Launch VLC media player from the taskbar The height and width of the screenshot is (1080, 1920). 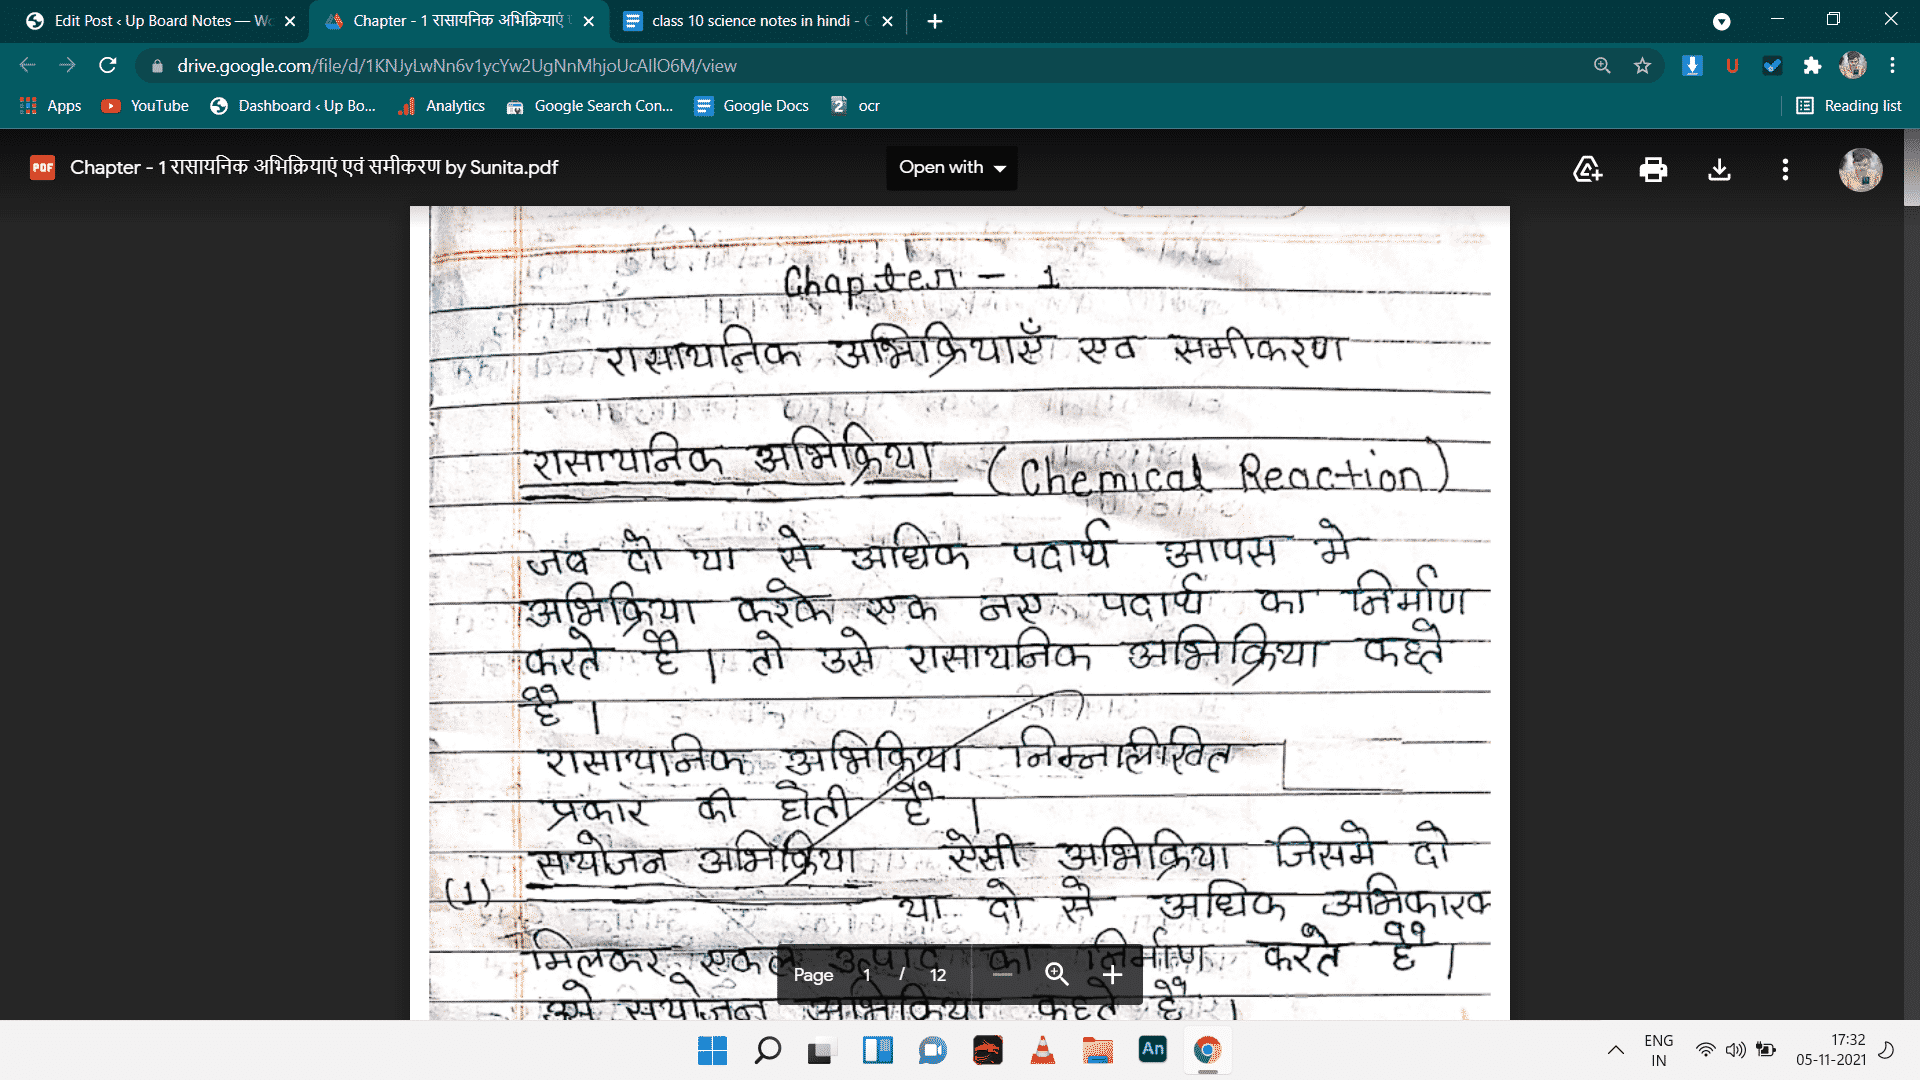click(1043, 1050)
